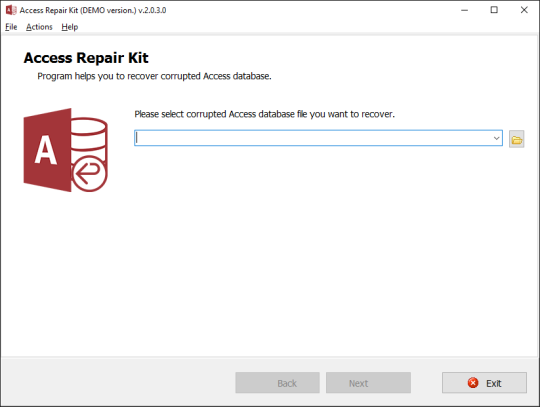
Task: Click the 'Access Repair Kit' heading text
Action: click(x=86, y=58)
